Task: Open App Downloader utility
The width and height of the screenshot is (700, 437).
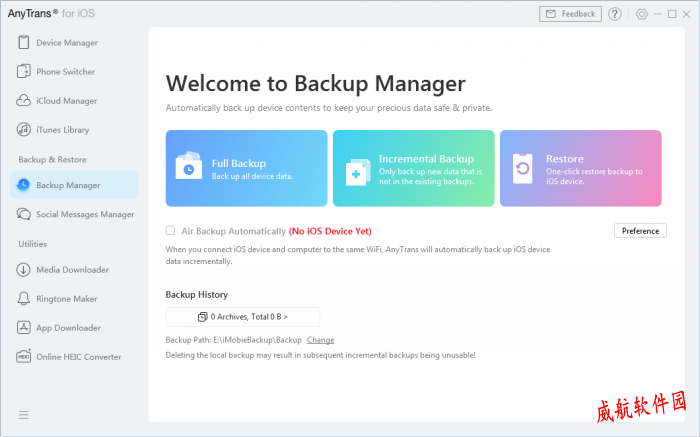Action: point(74,328)
